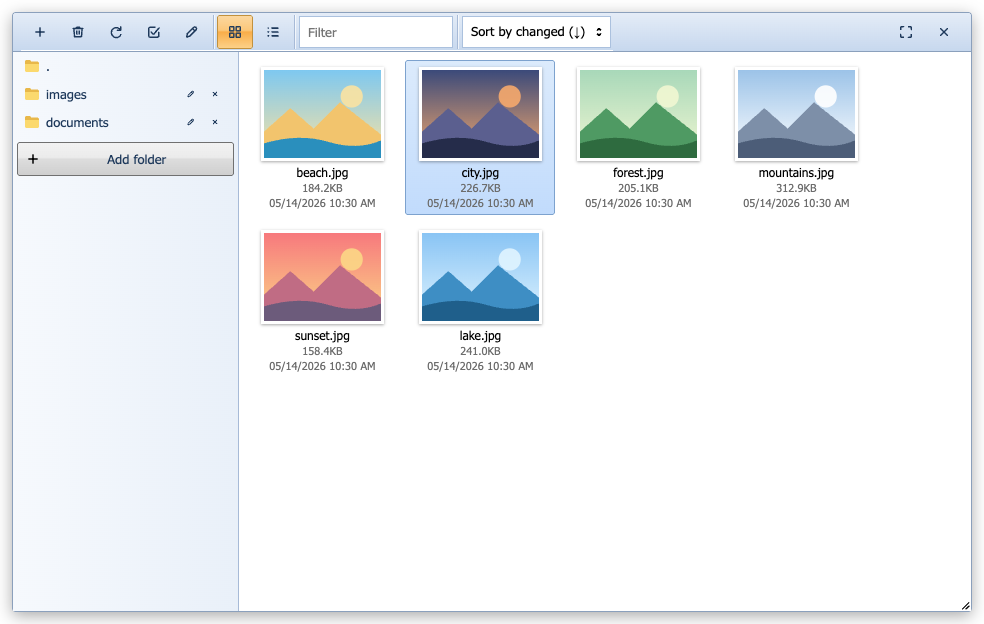This screenshot has height=624, width=984.
Task: Select the beach.jpg thumbnail
Action: [323, 114]
